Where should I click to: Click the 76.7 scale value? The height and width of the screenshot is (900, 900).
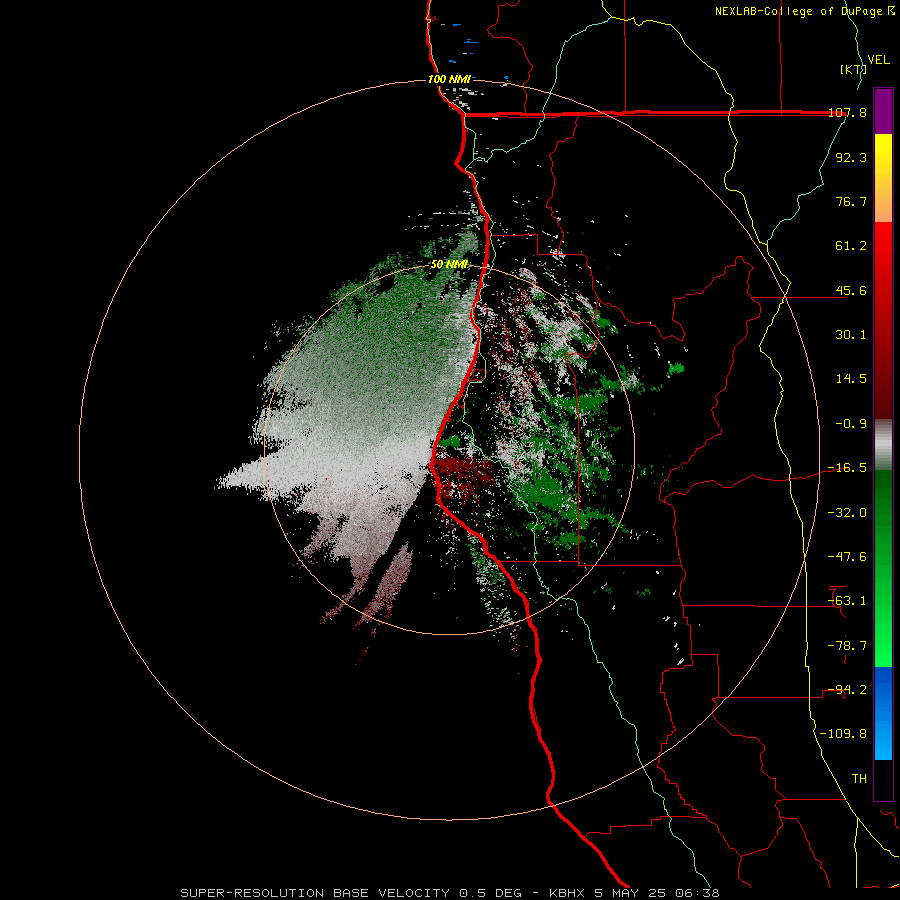click(x=851, y=201)
